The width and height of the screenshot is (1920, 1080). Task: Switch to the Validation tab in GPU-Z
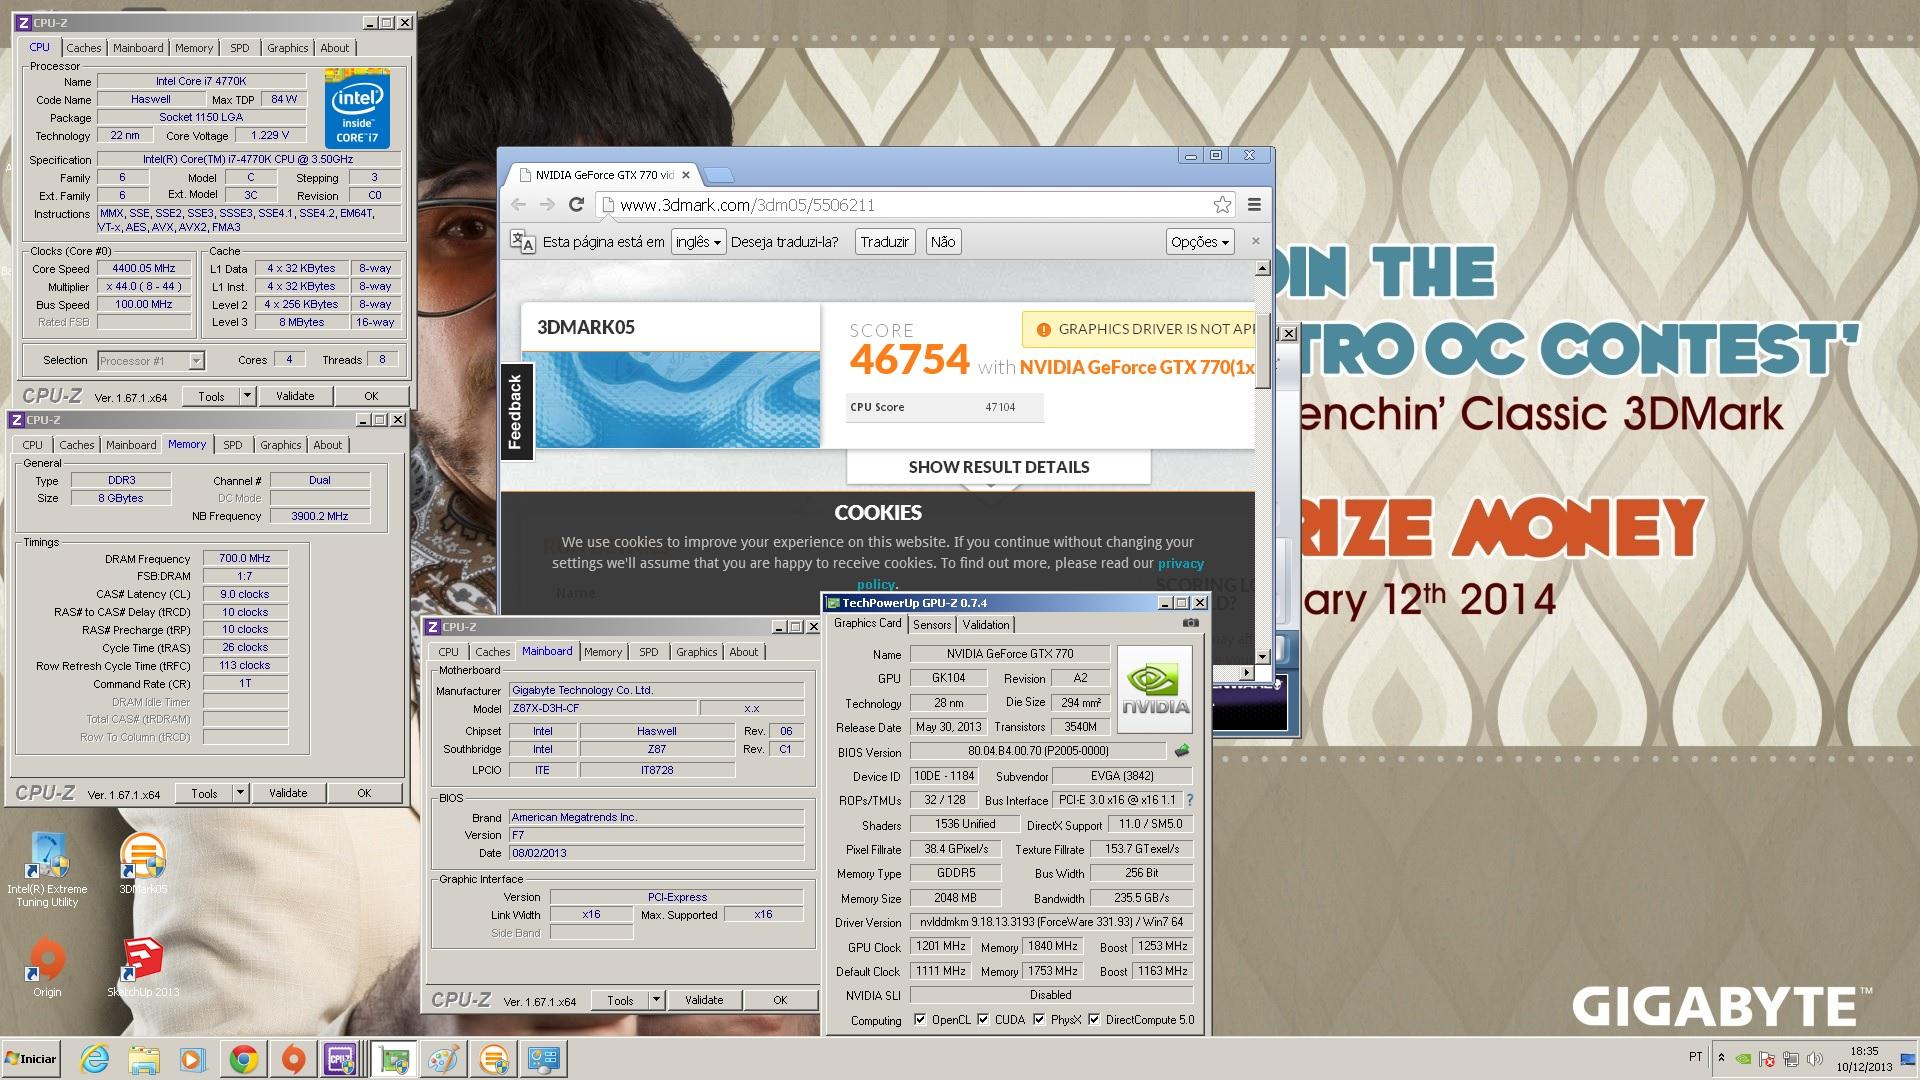[x=986, y=624]
